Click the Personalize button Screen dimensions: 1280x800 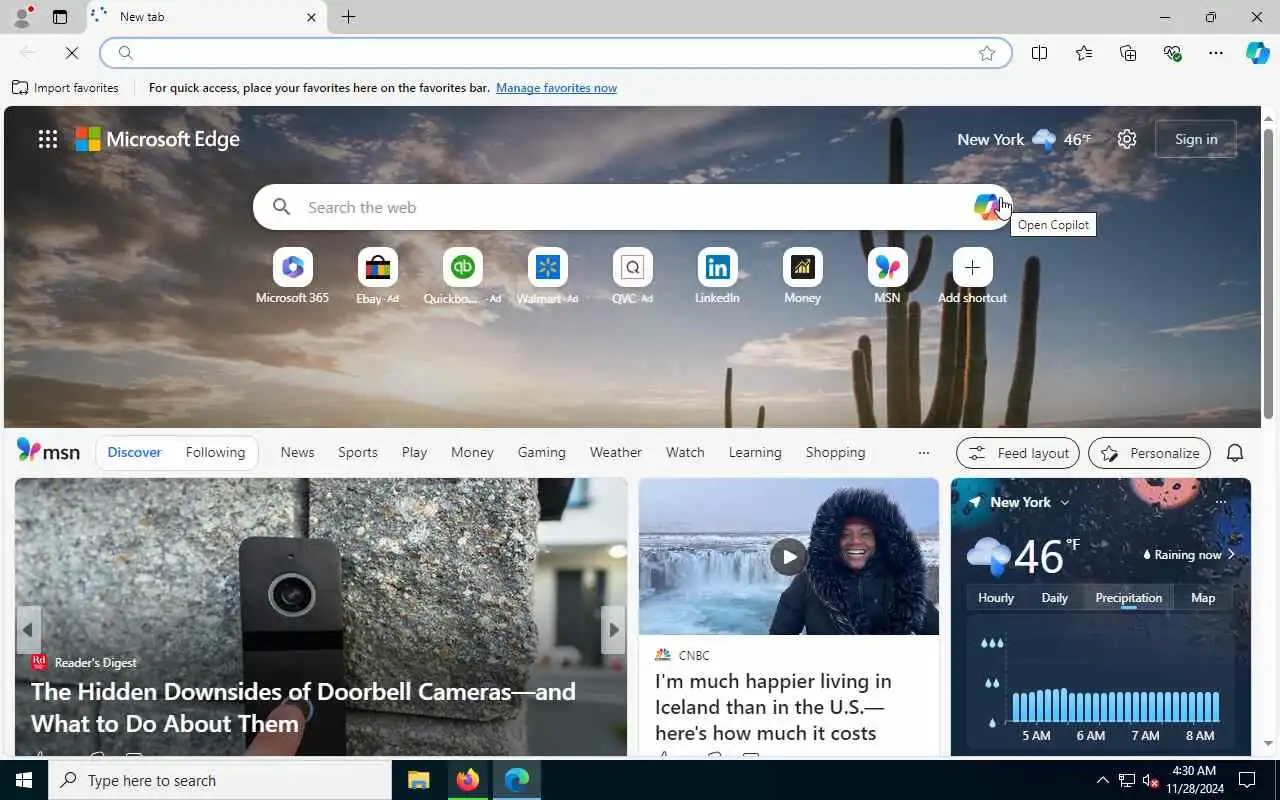click(1150, 453)
